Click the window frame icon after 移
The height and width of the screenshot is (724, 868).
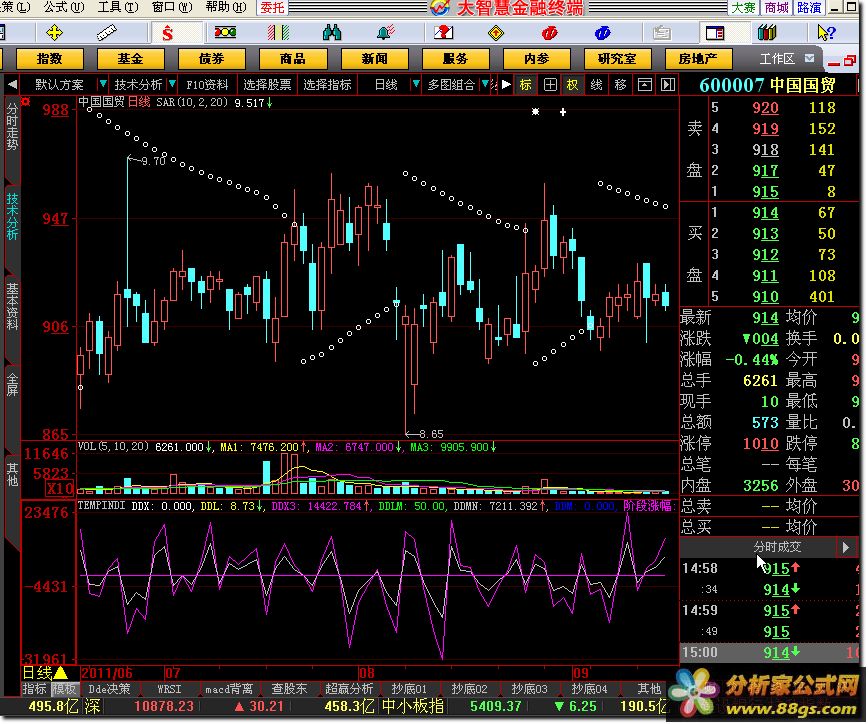tap(644, 84)
